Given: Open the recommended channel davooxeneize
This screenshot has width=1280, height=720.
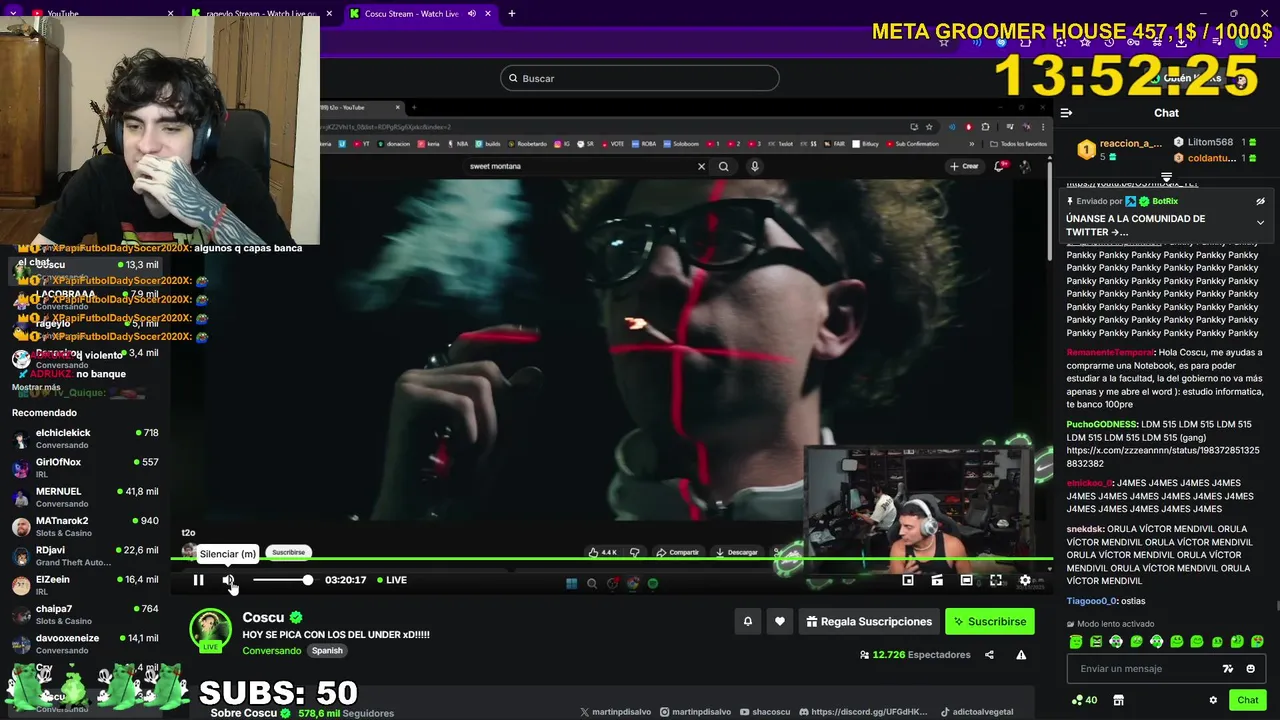Looking at the screenshot, I should (x=85, y=643).
